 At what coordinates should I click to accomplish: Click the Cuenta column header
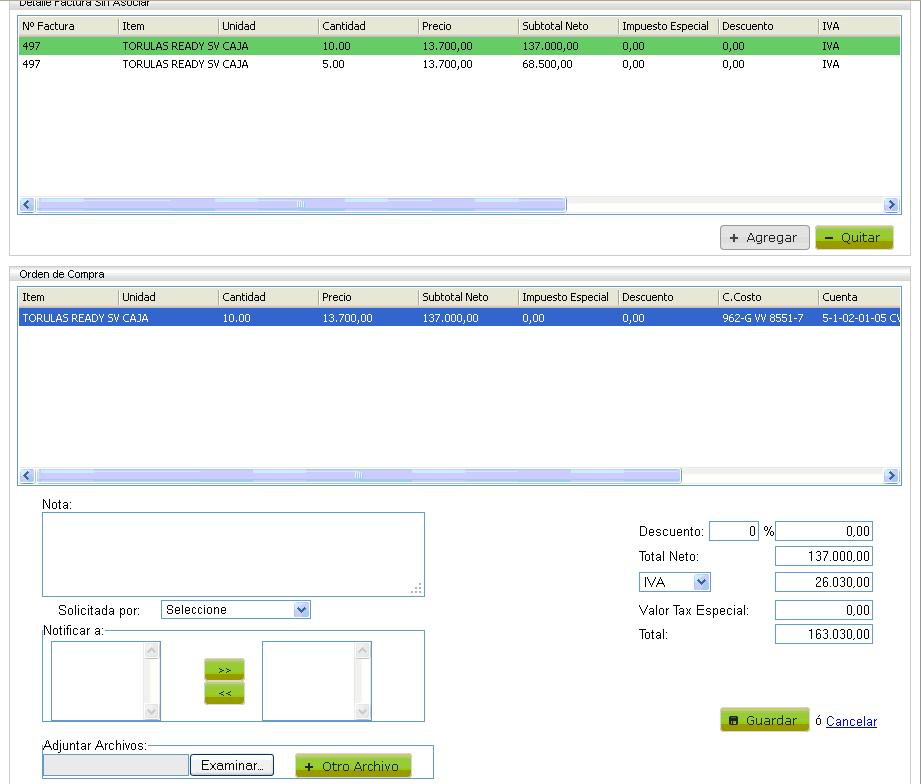(859, 297)
